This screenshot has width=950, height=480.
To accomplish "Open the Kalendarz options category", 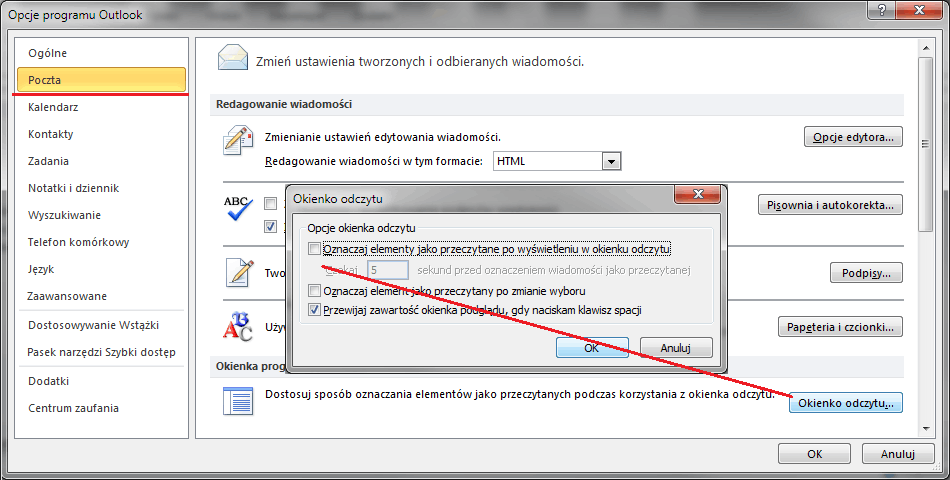I will [x=101, y=107].
